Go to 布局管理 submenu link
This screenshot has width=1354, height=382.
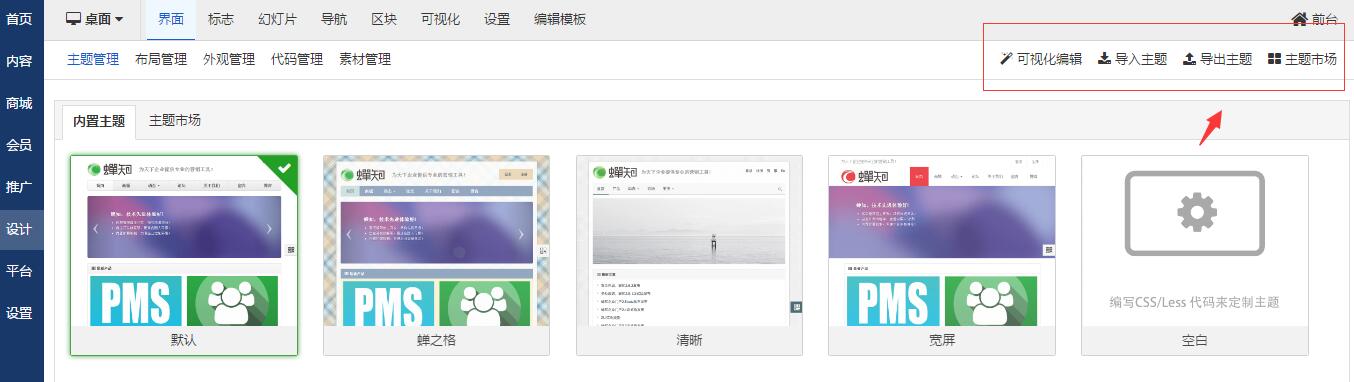(x=161, y=59)
